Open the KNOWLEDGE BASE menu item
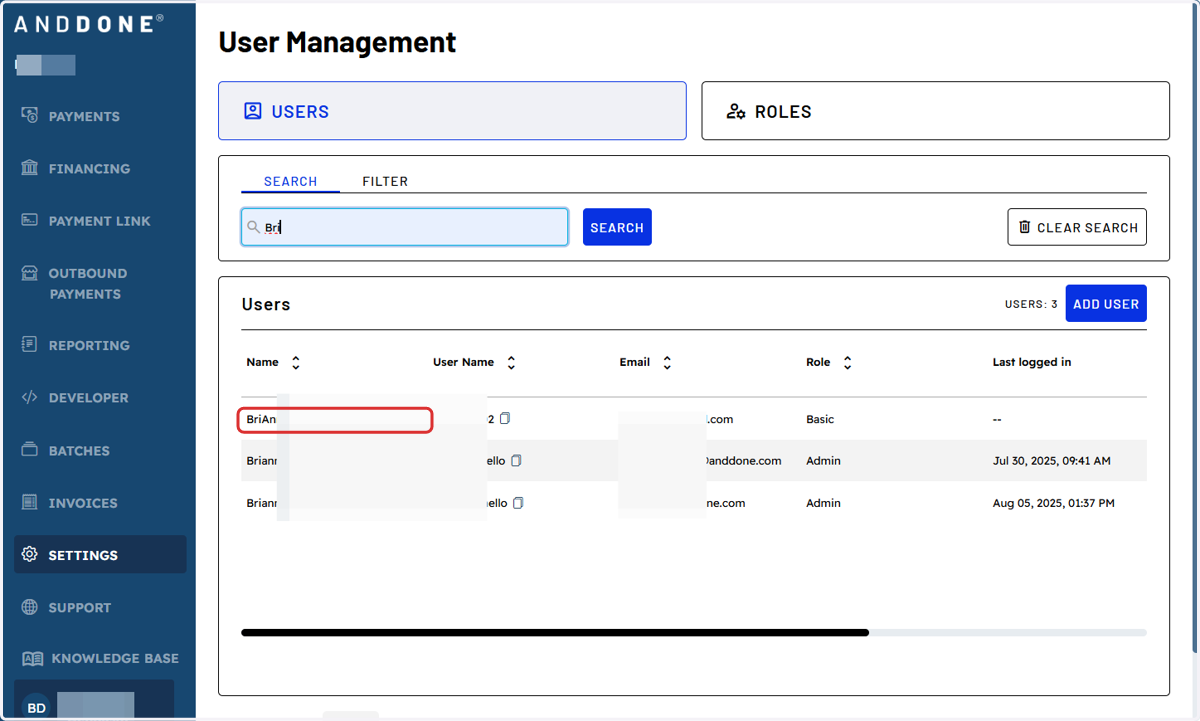The image size is (1200, 721). pyautogui.click(x=114, y=658)
